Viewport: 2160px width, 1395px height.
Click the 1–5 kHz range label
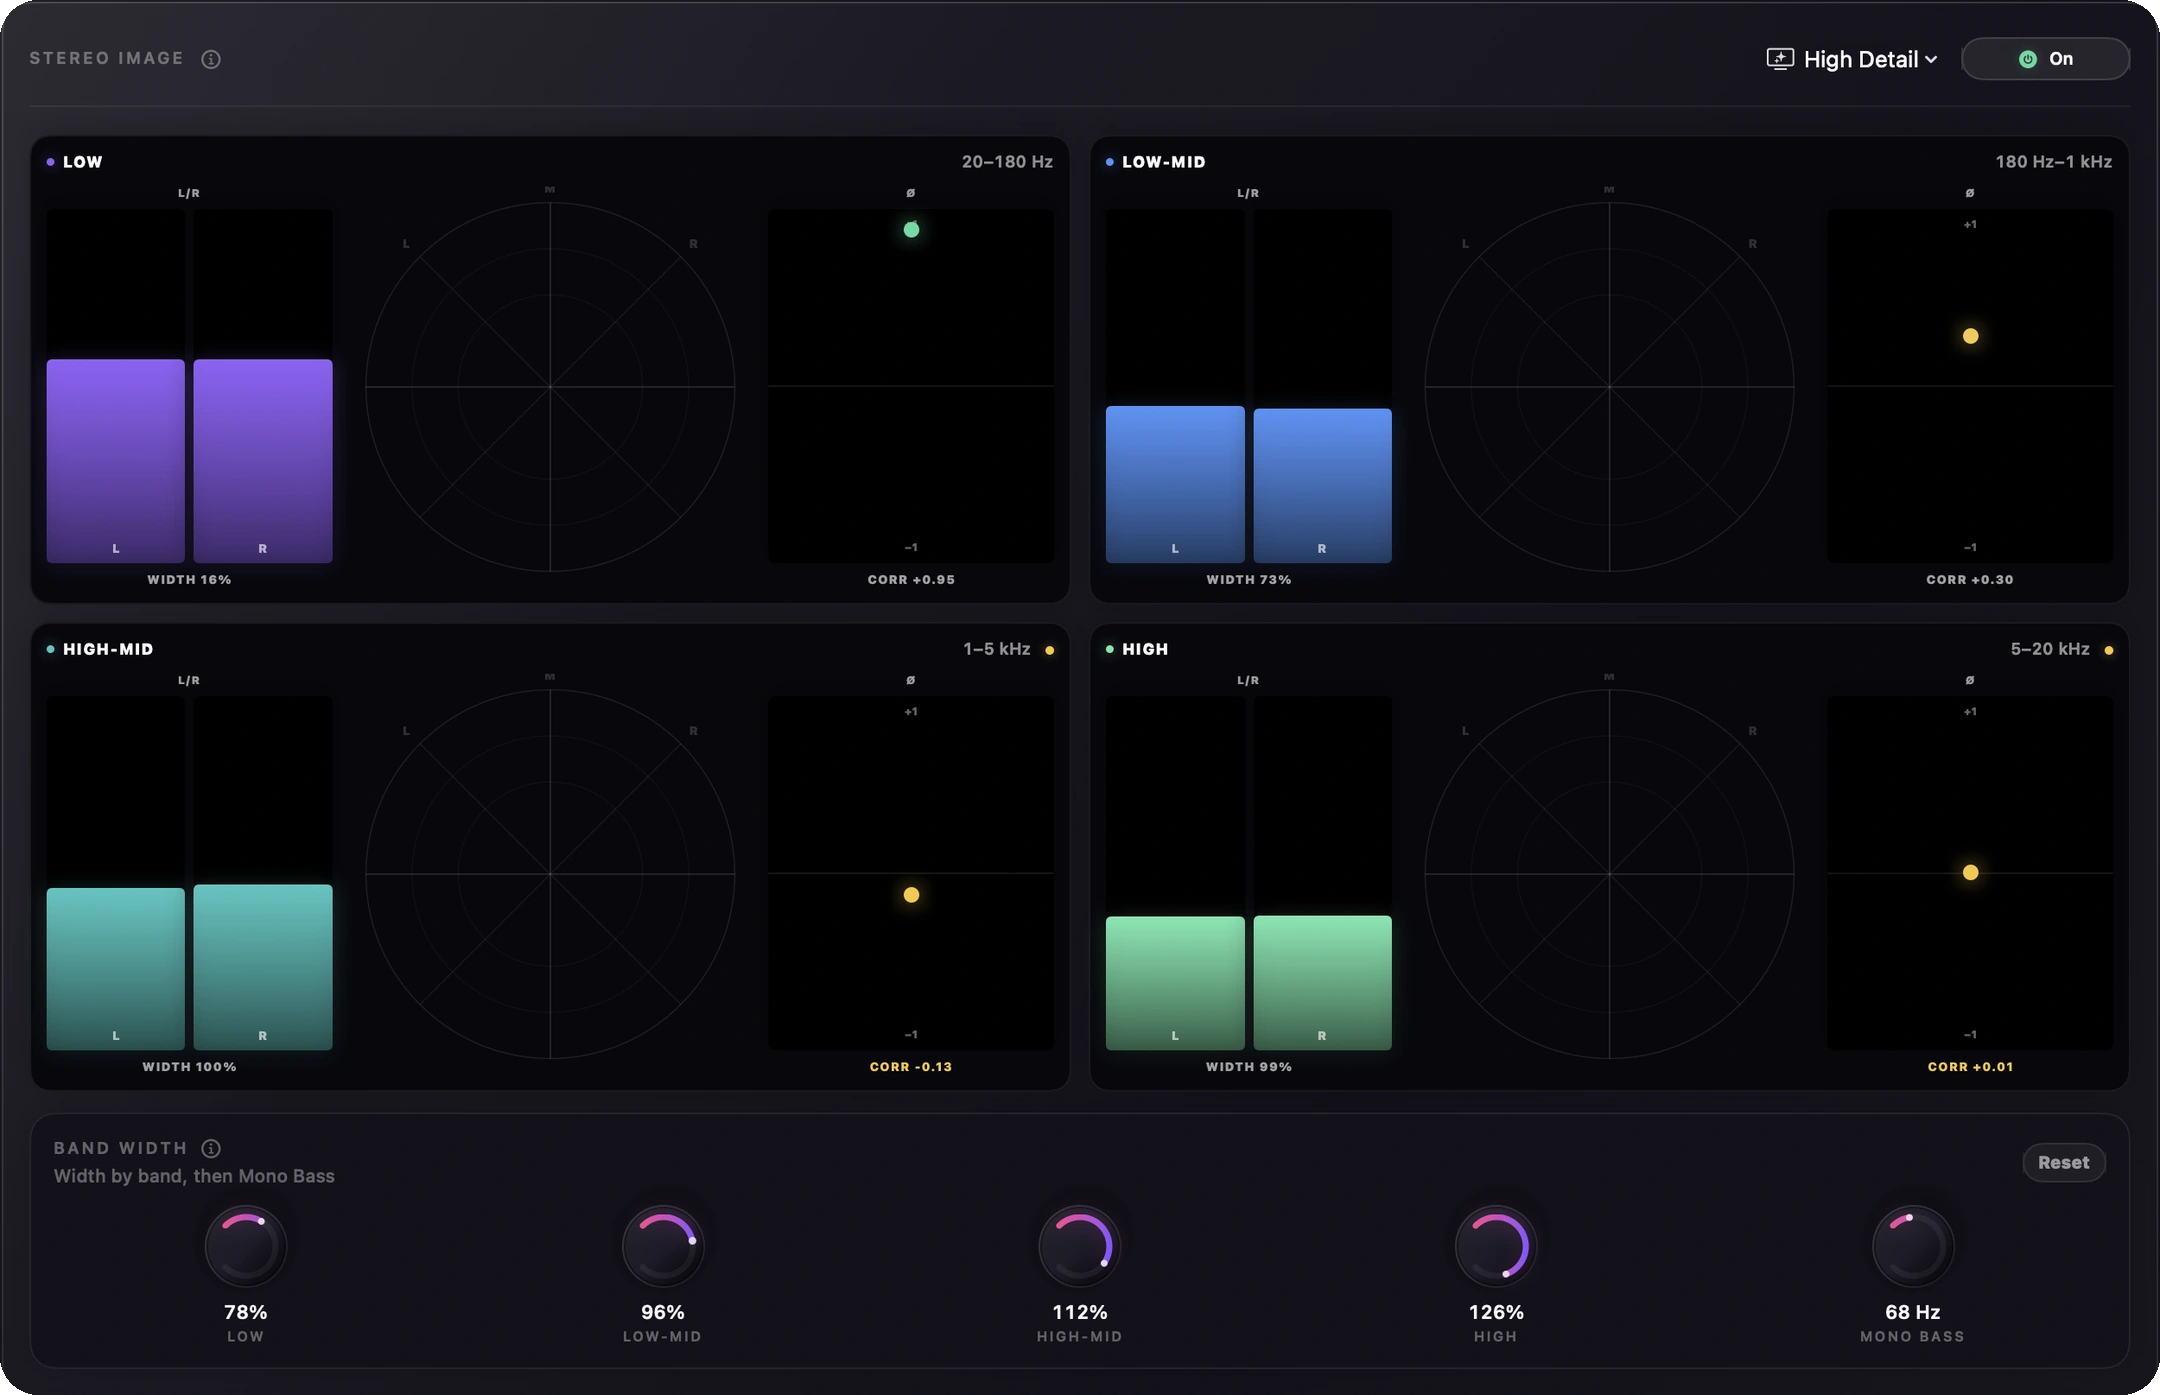click(x=996, y=649)
